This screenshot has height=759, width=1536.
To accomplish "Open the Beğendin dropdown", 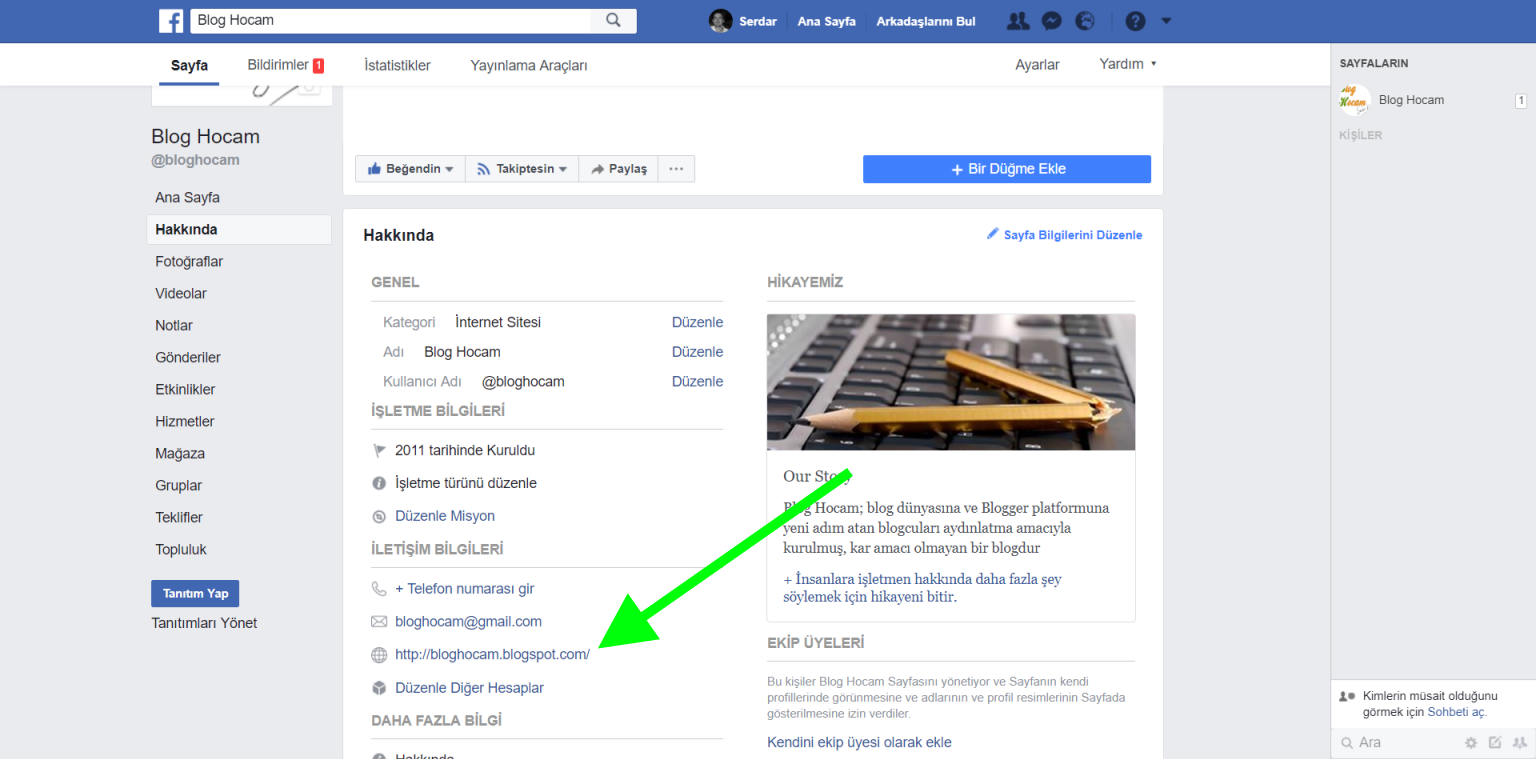I will (410, 169).
